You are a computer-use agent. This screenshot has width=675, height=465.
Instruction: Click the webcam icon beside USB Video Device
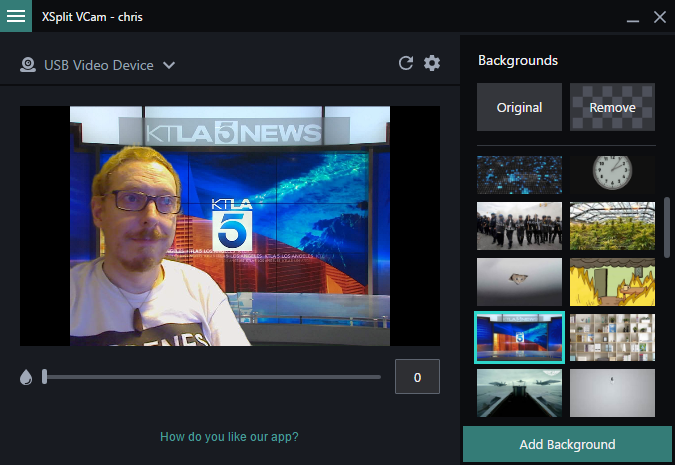coord(28,65)
